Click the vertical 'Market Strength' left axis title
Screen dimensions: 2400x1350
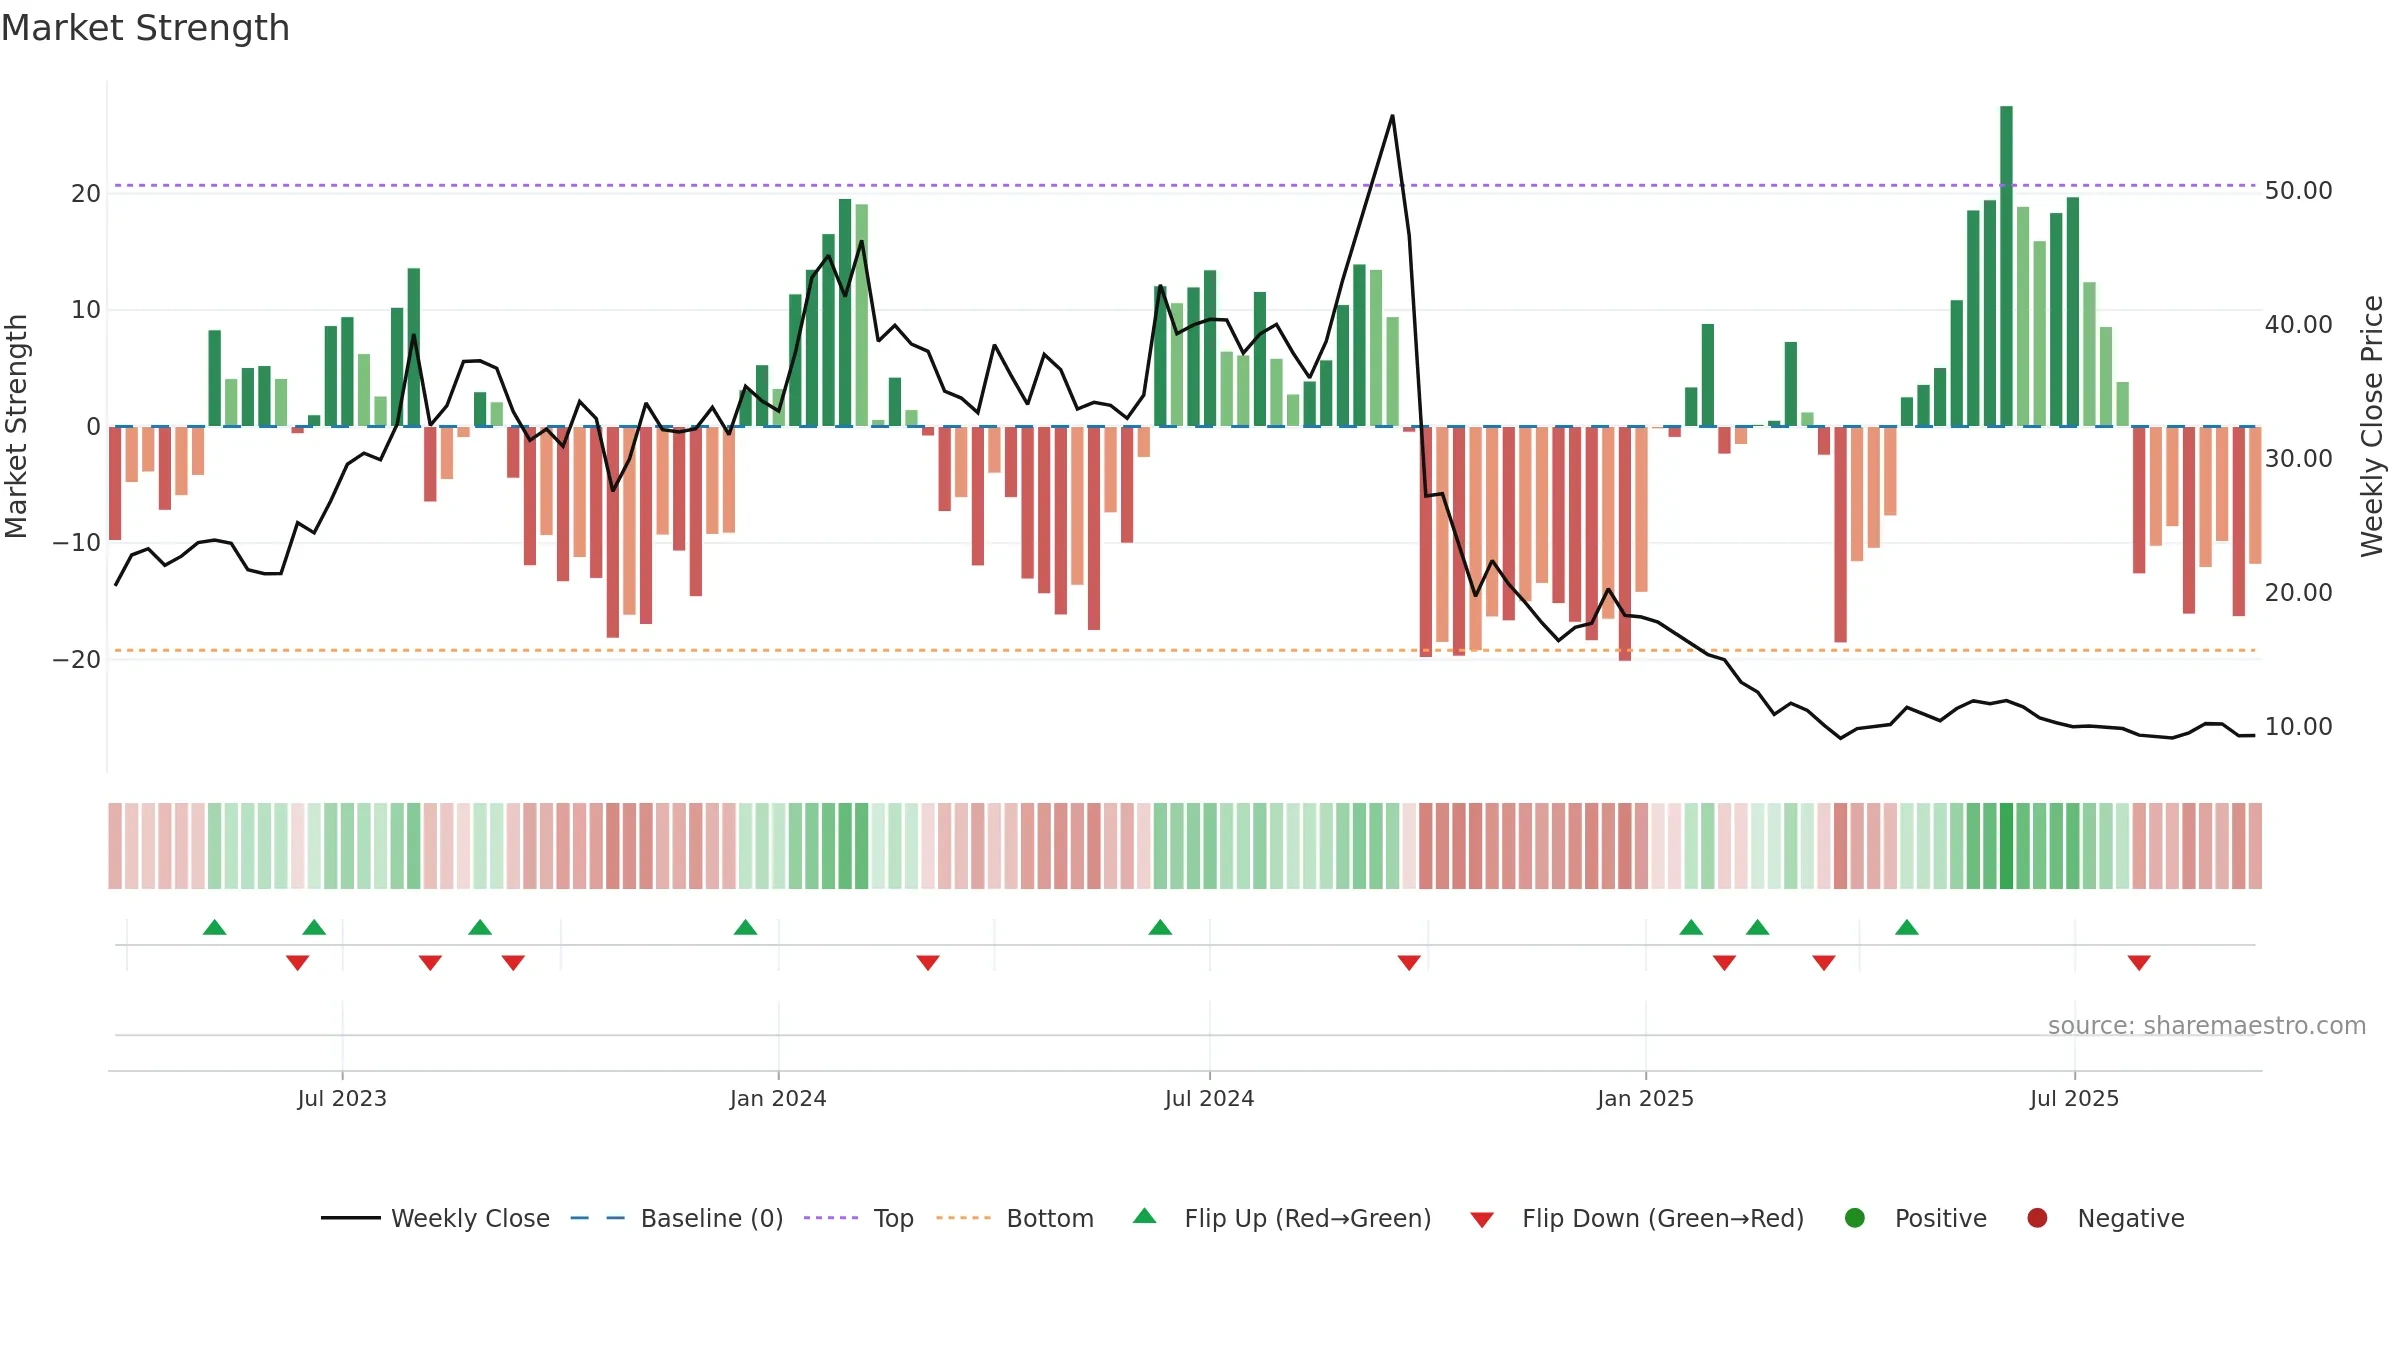pyautogui.click(x=16, y=426)
